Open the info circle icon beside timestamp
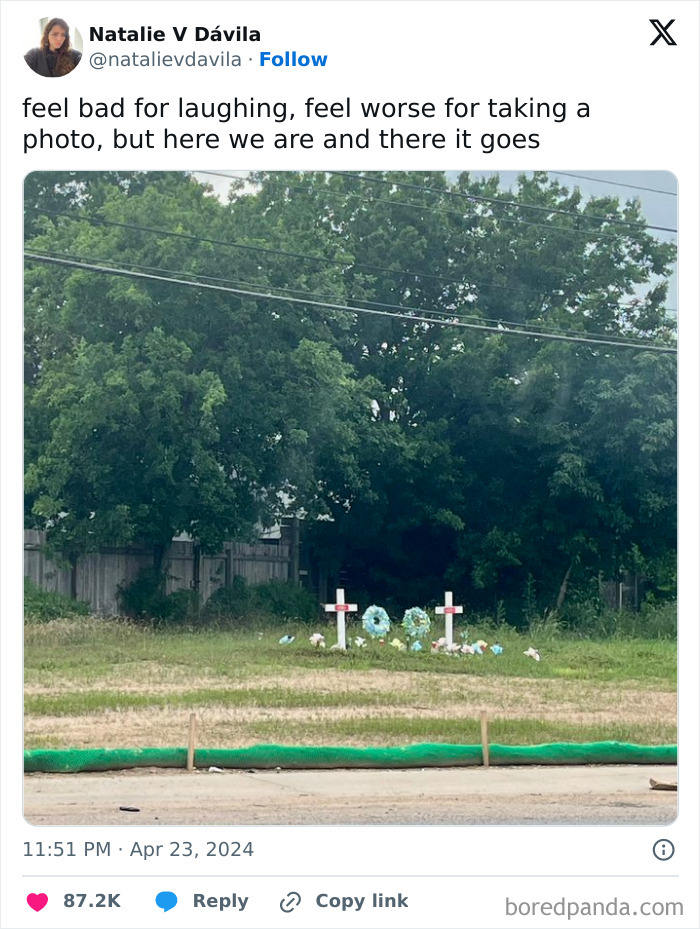The image size is (700, 929). [x=663, y=850]
